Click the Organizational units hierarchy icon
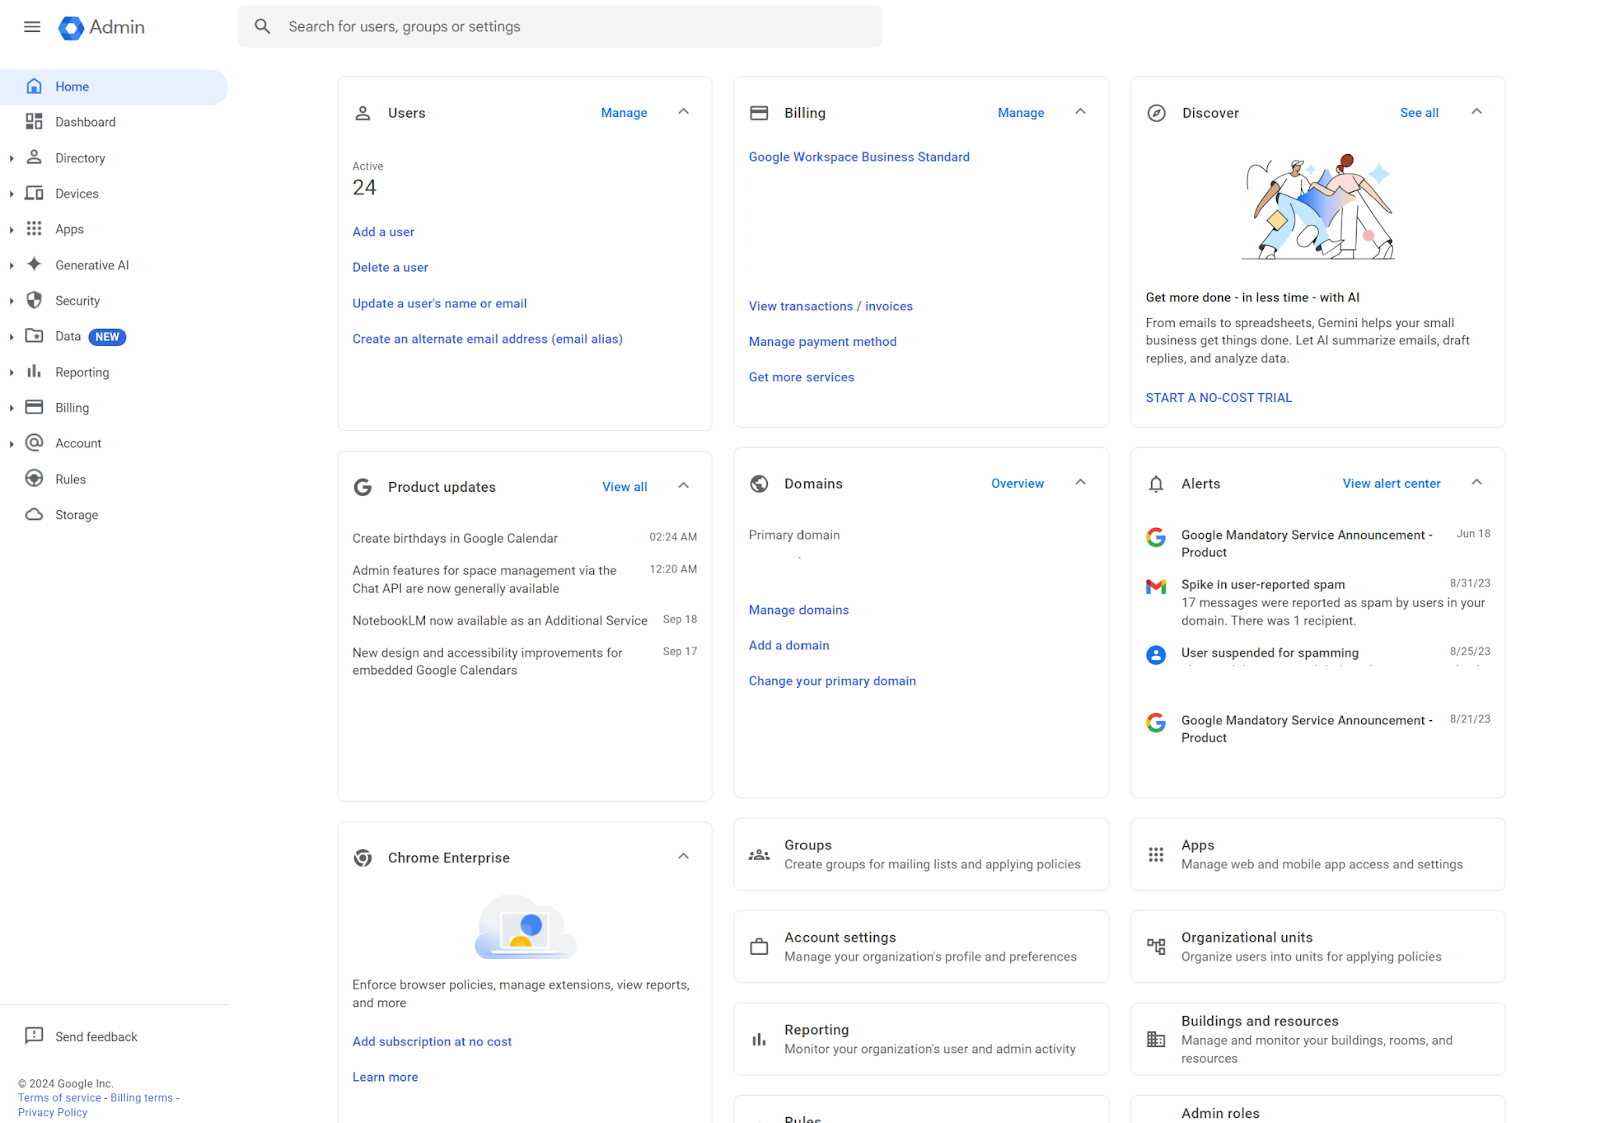The image size is (1600, 1123). pyautogui.click(x=1156, y=946)
